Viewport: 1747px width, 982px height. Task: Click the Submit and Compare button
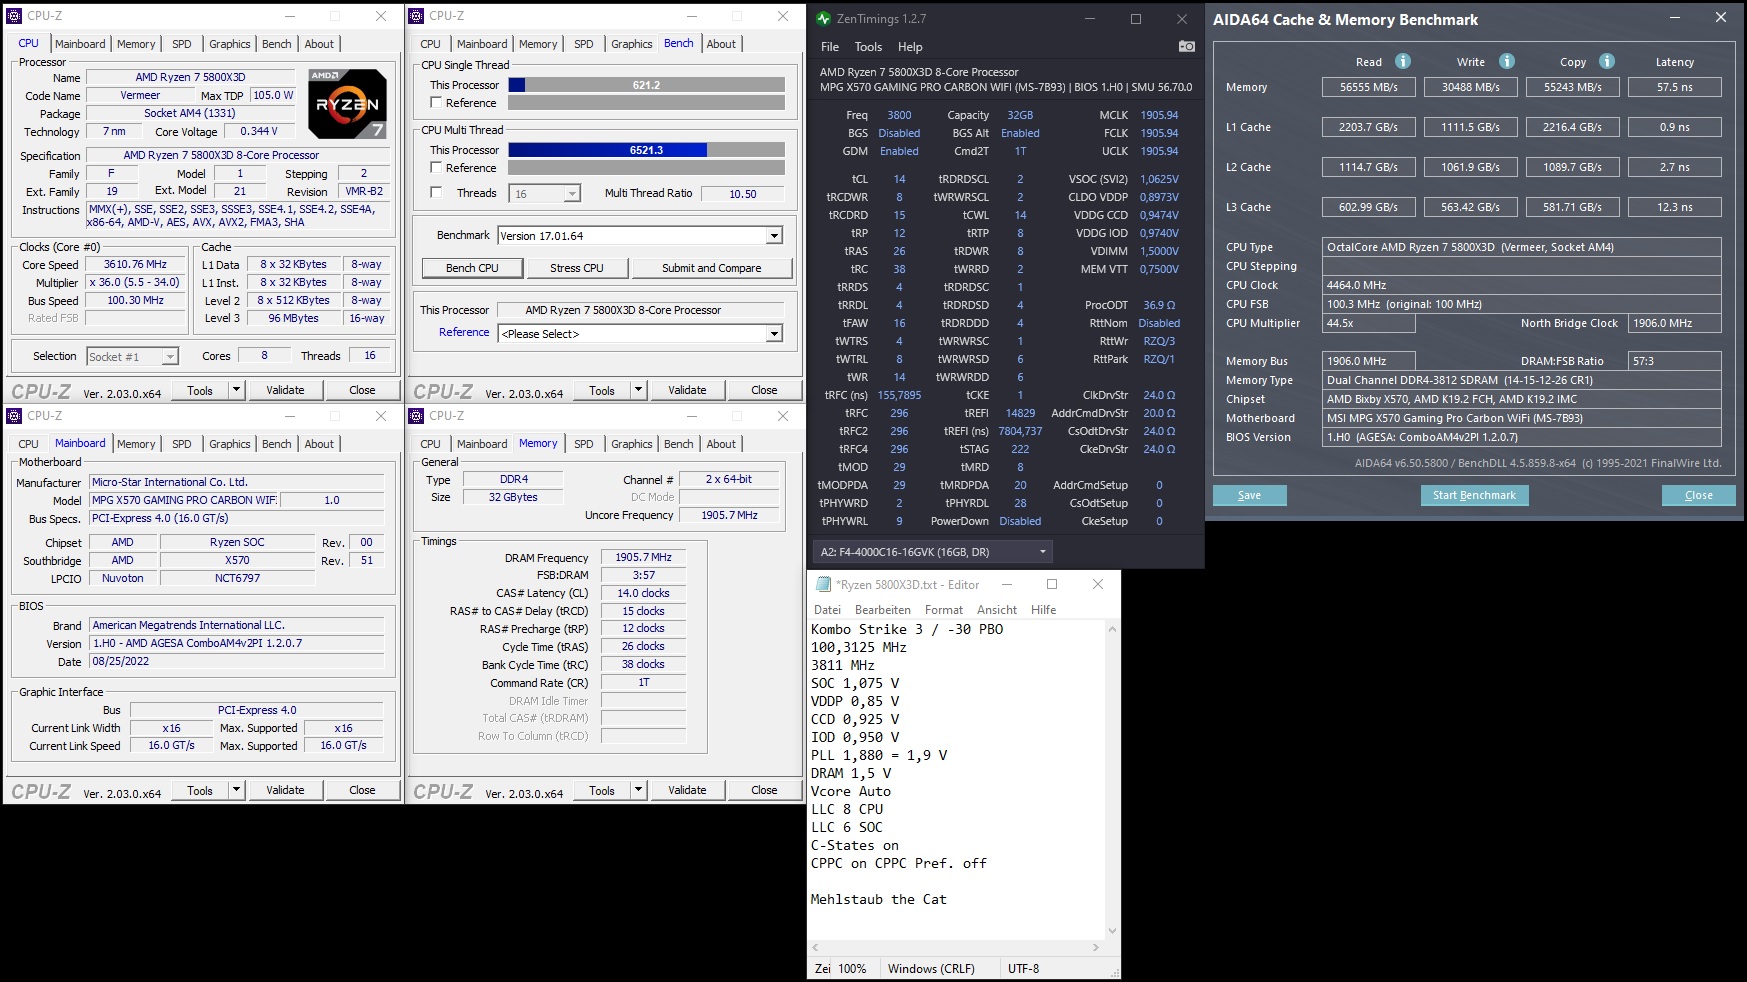[712, 268]
